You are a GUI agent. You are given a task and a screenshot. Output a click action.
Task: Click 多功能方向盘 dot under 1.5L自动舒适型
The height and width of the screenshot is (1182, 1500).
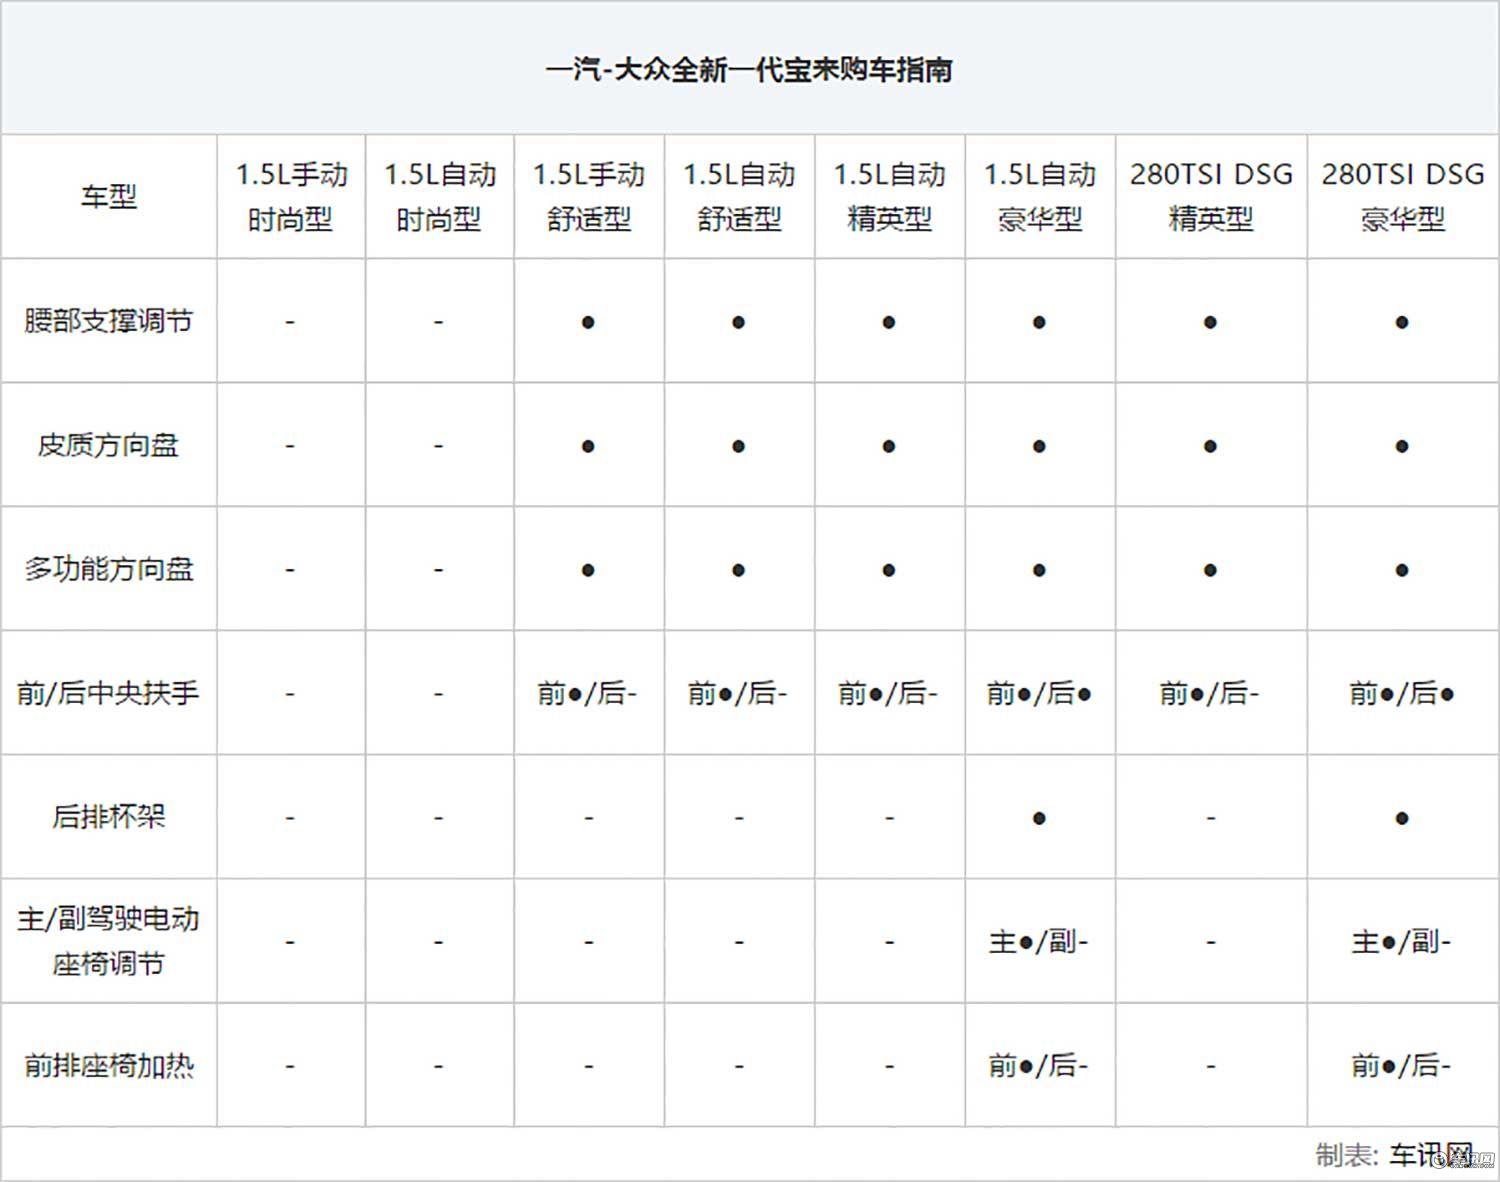coord(738,570)
